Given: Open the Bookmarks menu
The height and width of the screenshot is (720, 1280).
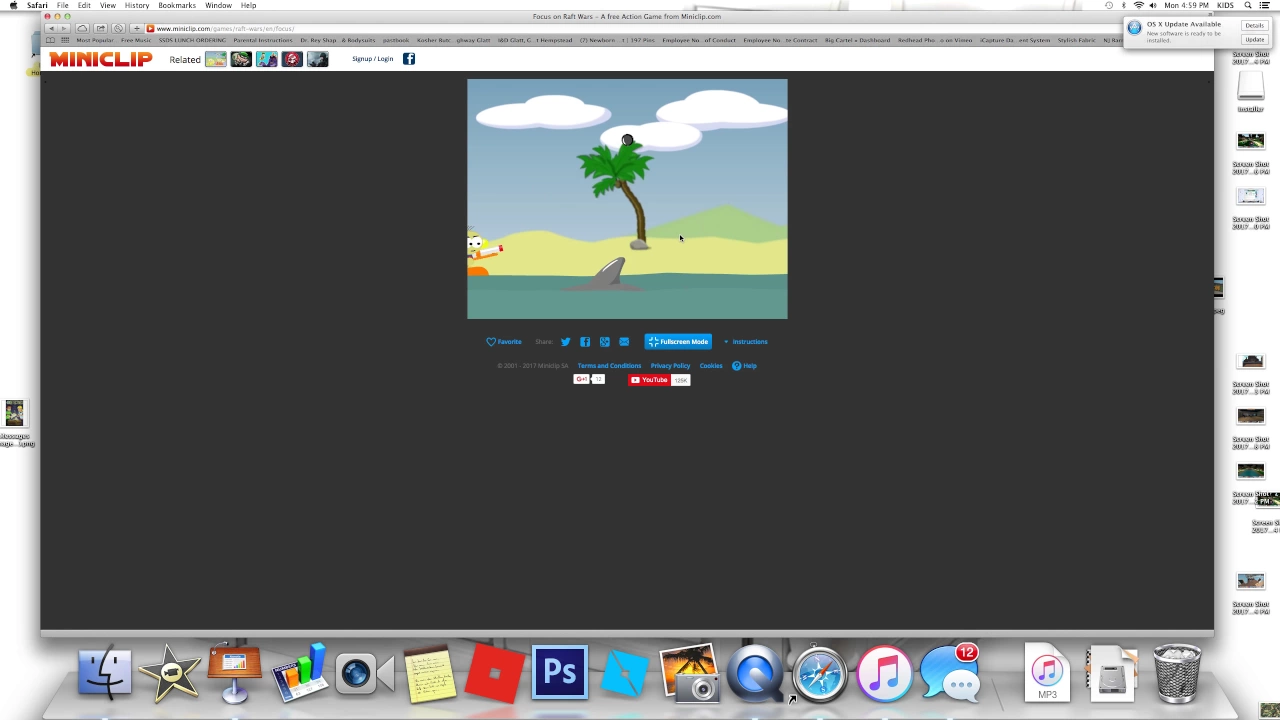Looking at the screenshot, I should coord(177,5).
